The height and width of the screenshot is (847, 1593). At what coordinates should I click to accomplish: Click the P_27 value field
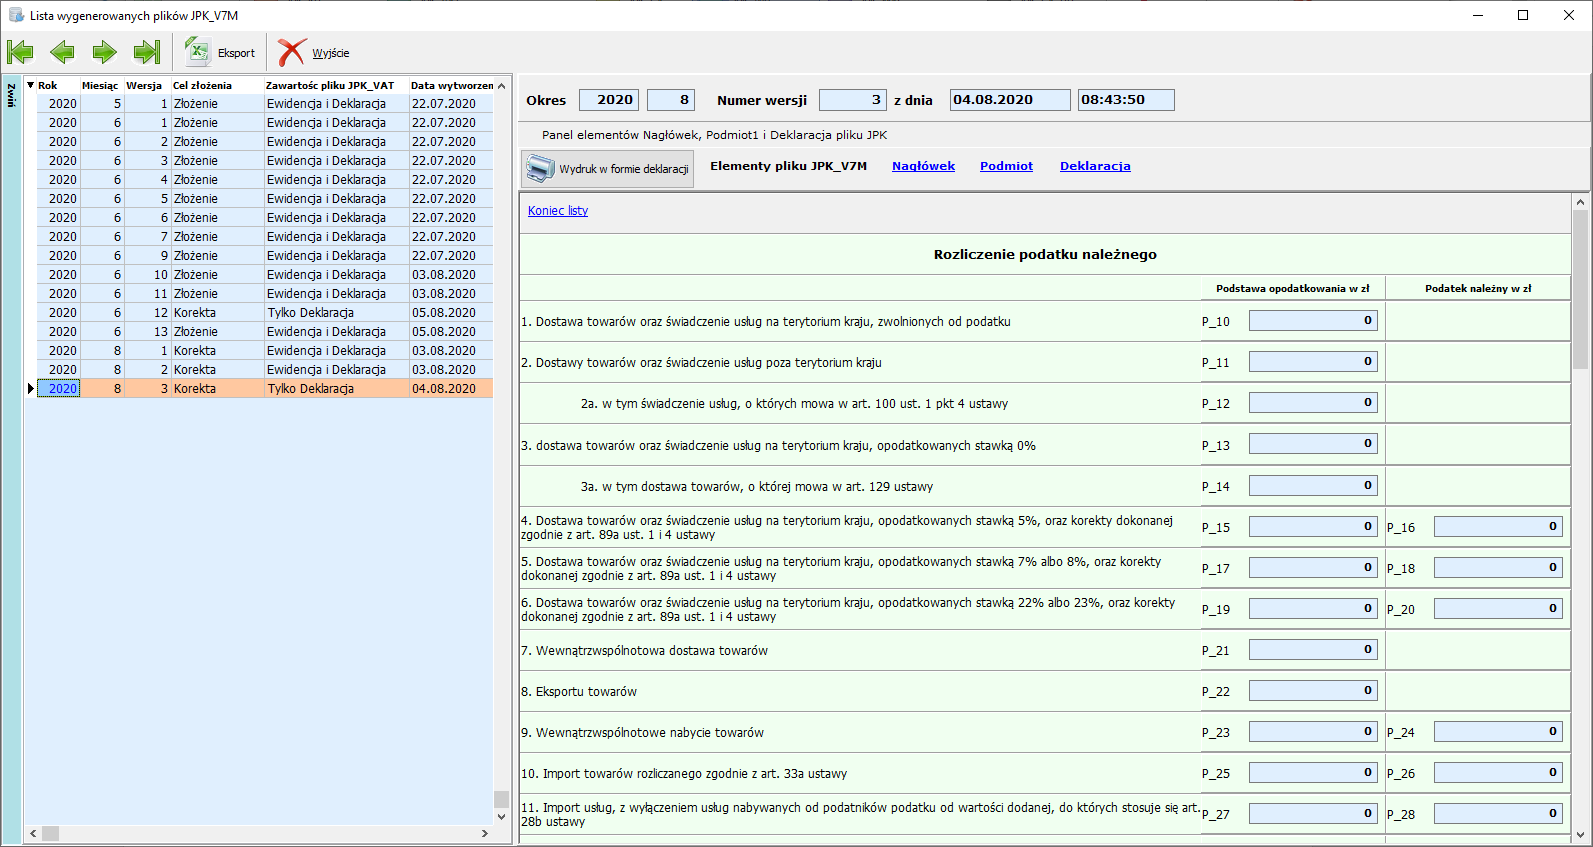click(1313, 814)
